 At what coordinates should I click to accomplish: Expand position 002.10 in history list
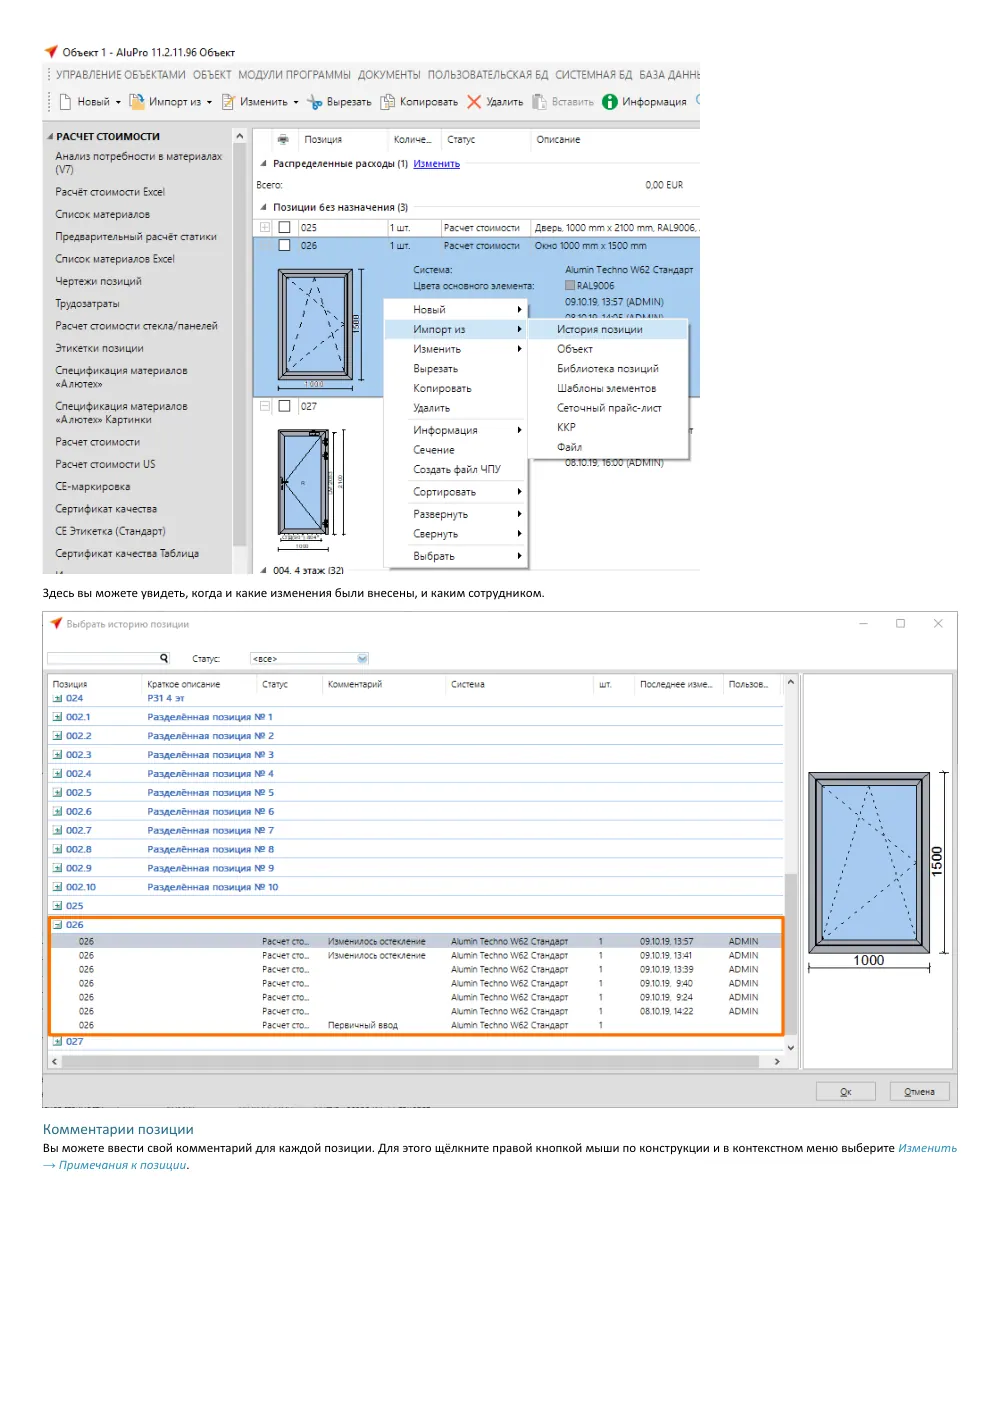(x=57, y=887)
